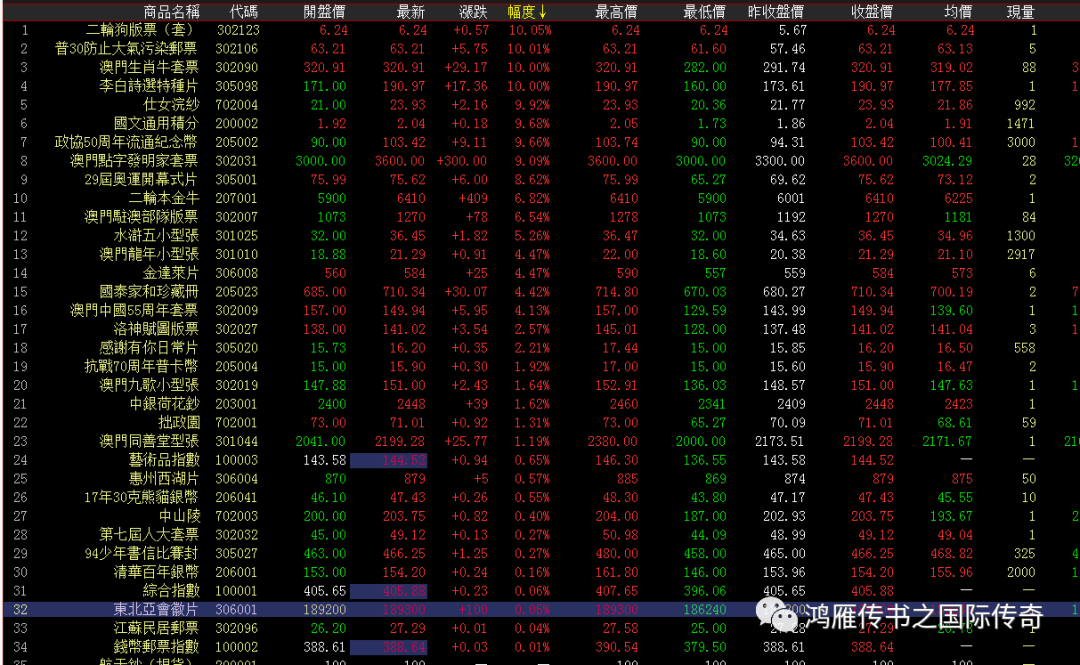Sort by the 現量 column header
This screenshot has height=665, width=1080.
click(1020, 12)
